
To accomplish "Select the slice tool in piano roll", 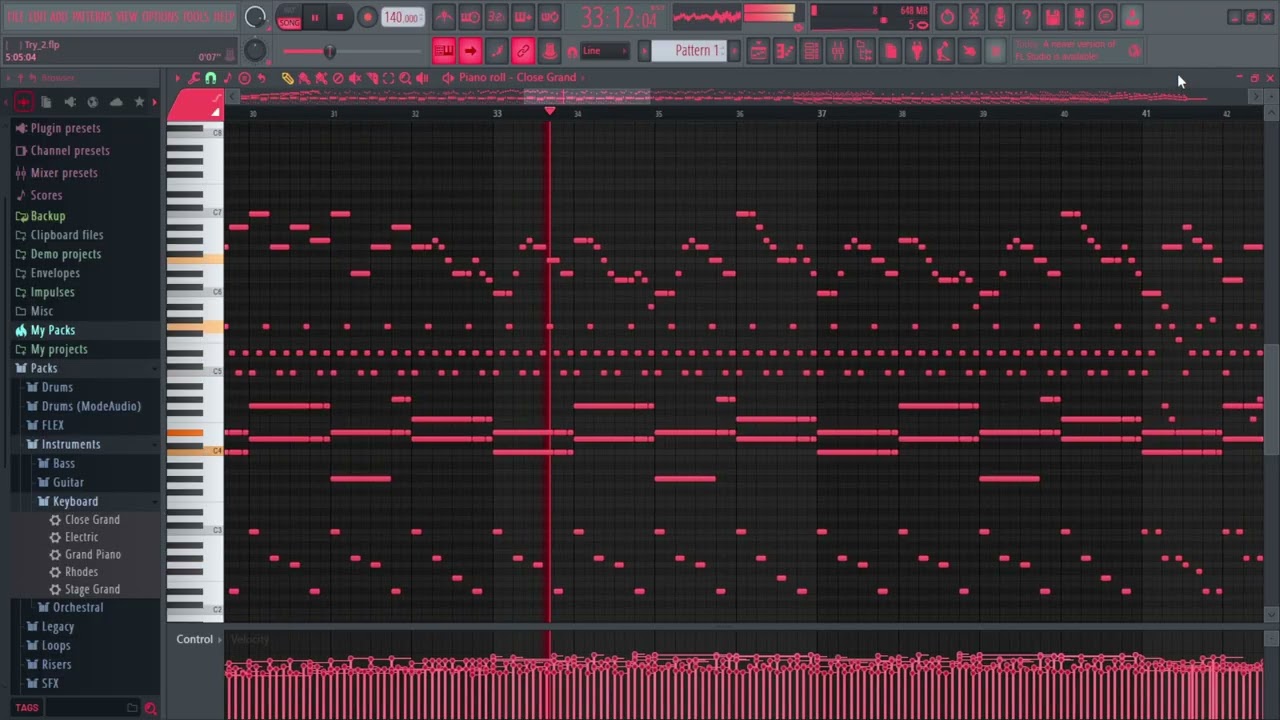I will [x=372, y=78].
